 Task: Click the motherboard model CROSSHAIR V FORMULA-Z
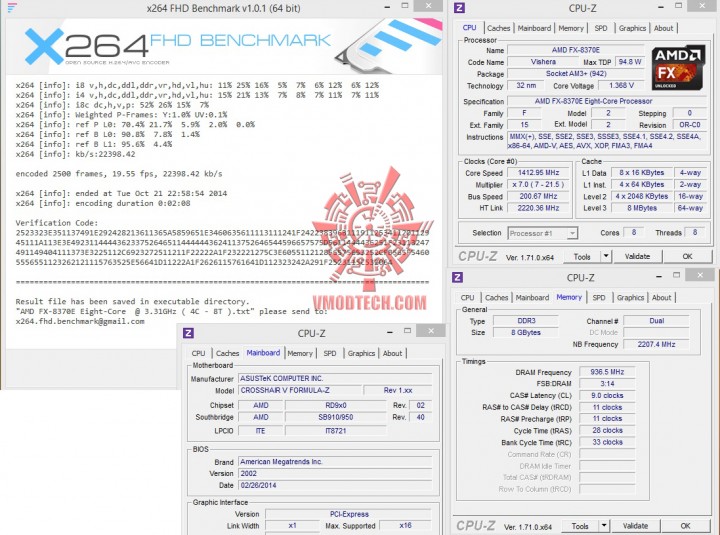click(x=300, y=390)
